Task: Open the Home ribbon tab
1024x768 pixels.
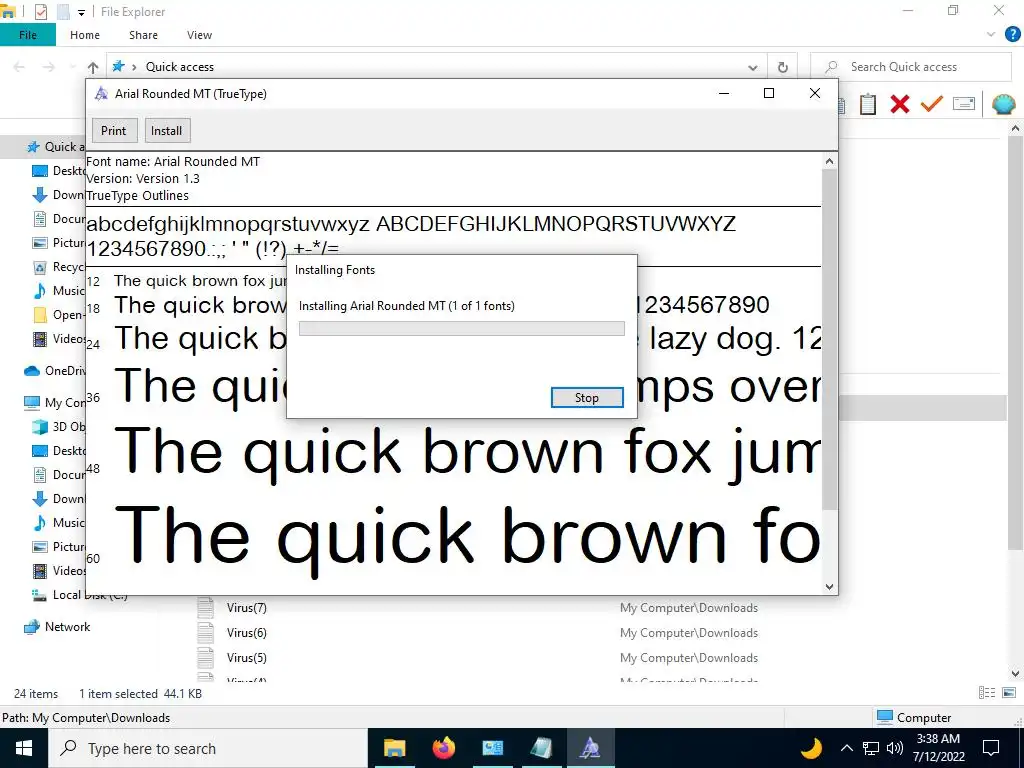Action: pos(85,35)
